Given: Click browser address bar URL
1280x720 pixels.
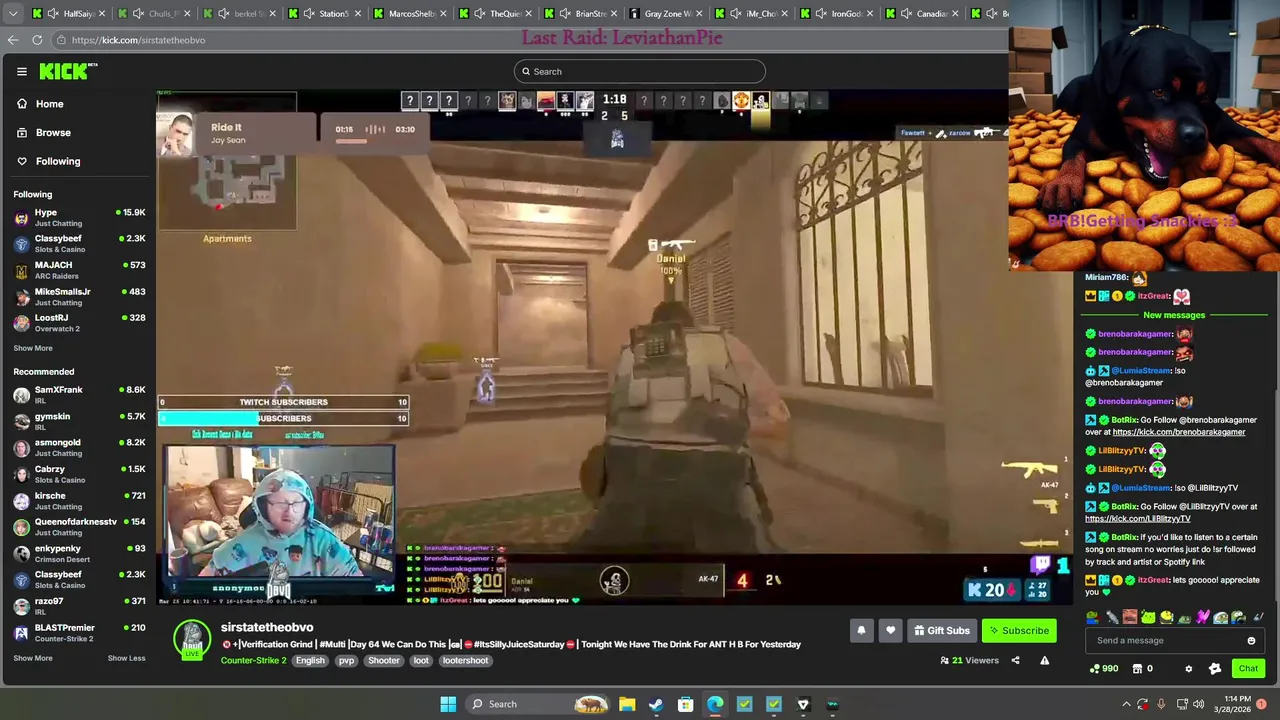Looking at the screenshot, I should 138,40.
